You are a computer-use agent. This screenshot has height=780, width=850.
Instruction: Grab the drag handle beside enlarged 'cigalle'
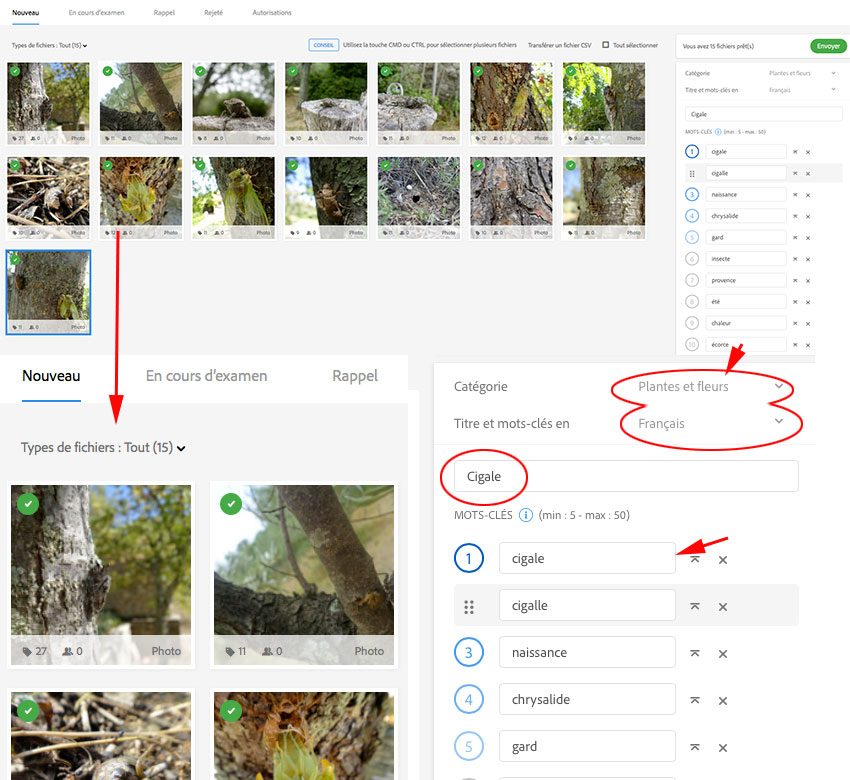(469, 607)
